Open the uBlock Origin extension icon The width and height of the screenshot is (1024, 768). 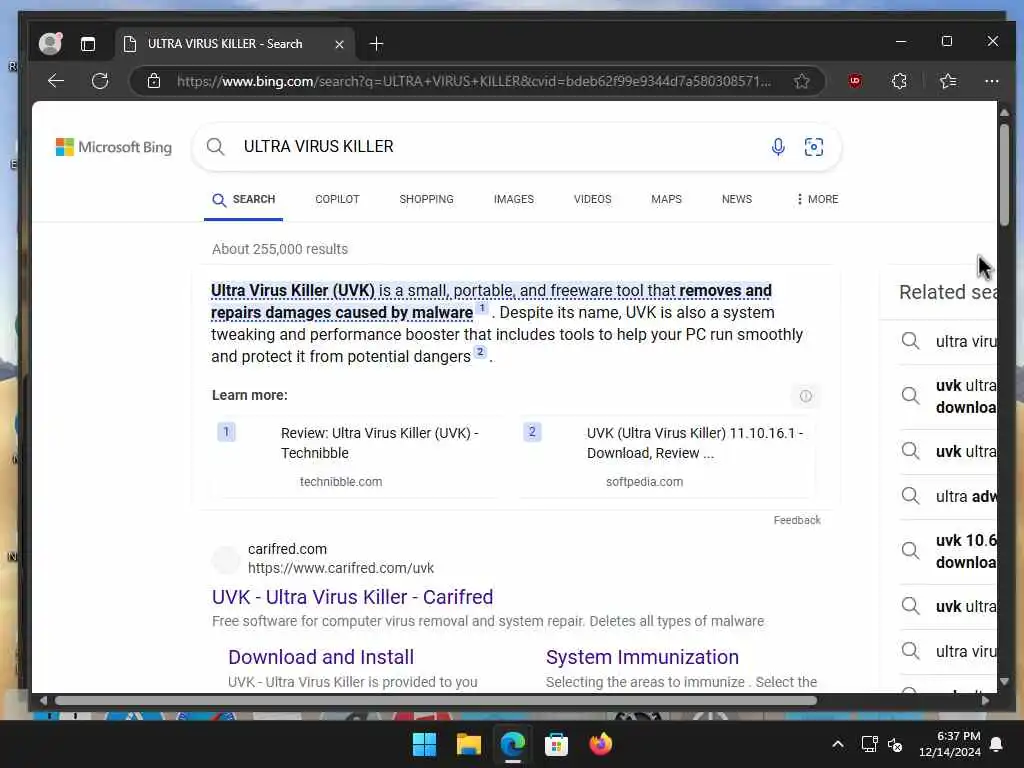click(x=855, y=81)
